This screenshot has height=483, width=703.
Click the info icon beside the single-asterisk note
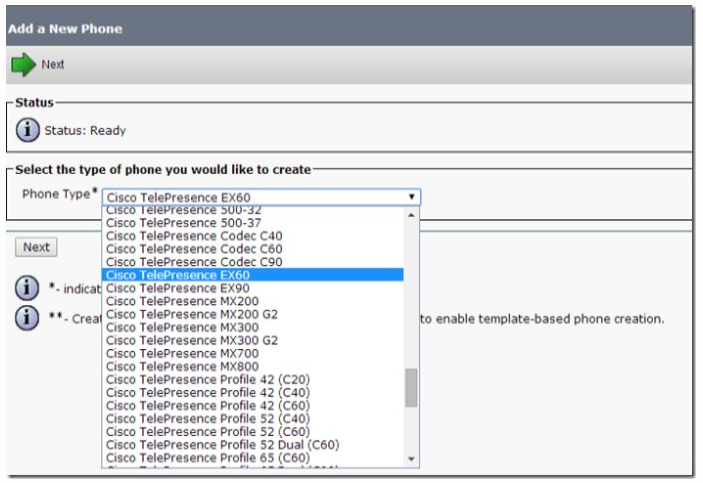tap(27, 288)
